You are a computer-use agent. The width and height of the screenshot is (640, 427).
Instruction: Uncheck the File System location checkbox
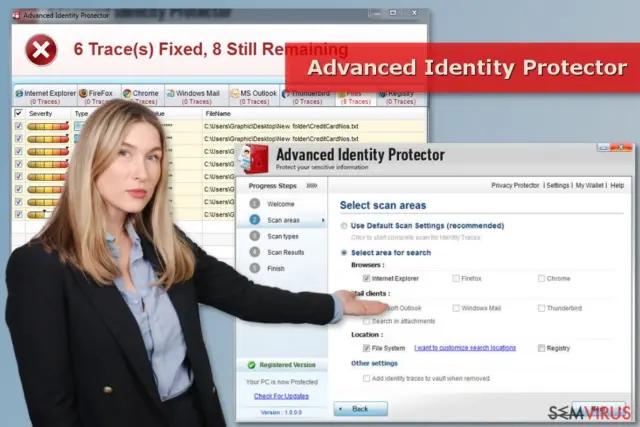(366, 348)
